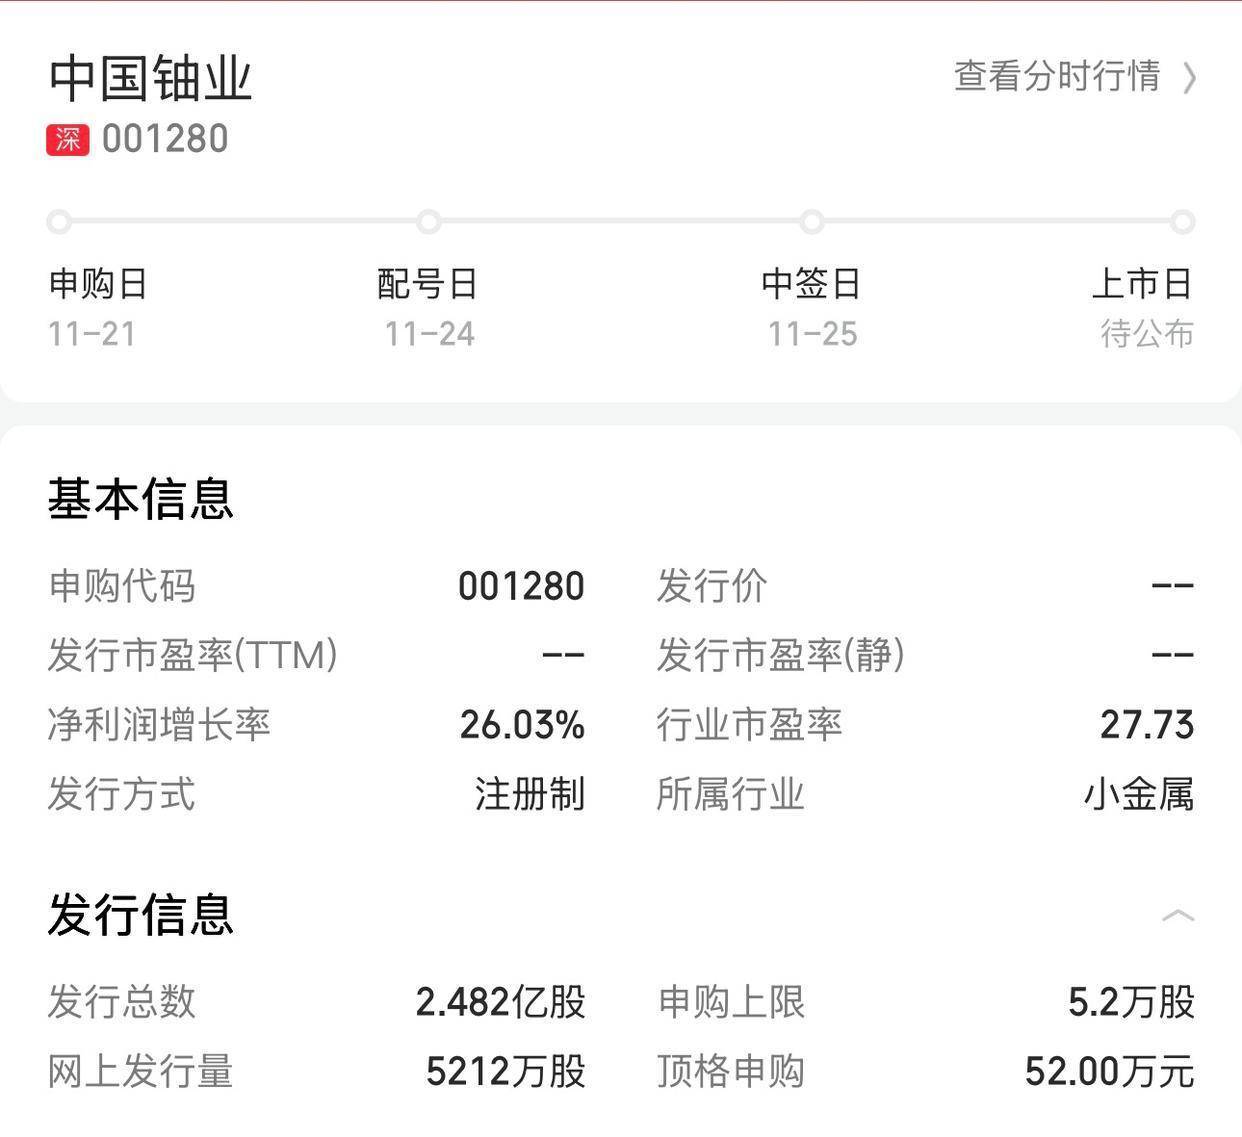The width and height of the screenshot is (1242, 1137).
Task: Click the 申购代码 value 001280
Action: pyautogui.click(x=521, y=586)
